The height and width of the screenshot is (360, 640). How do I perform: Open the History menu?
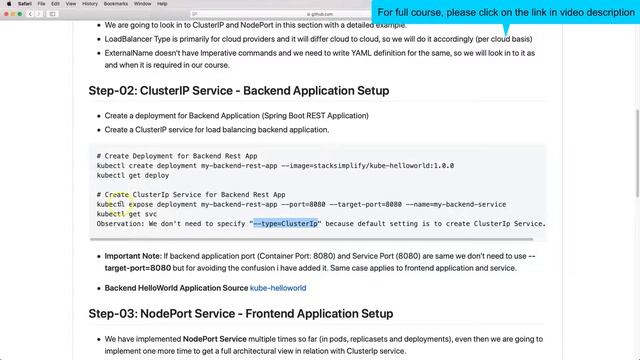coord(90,4)
